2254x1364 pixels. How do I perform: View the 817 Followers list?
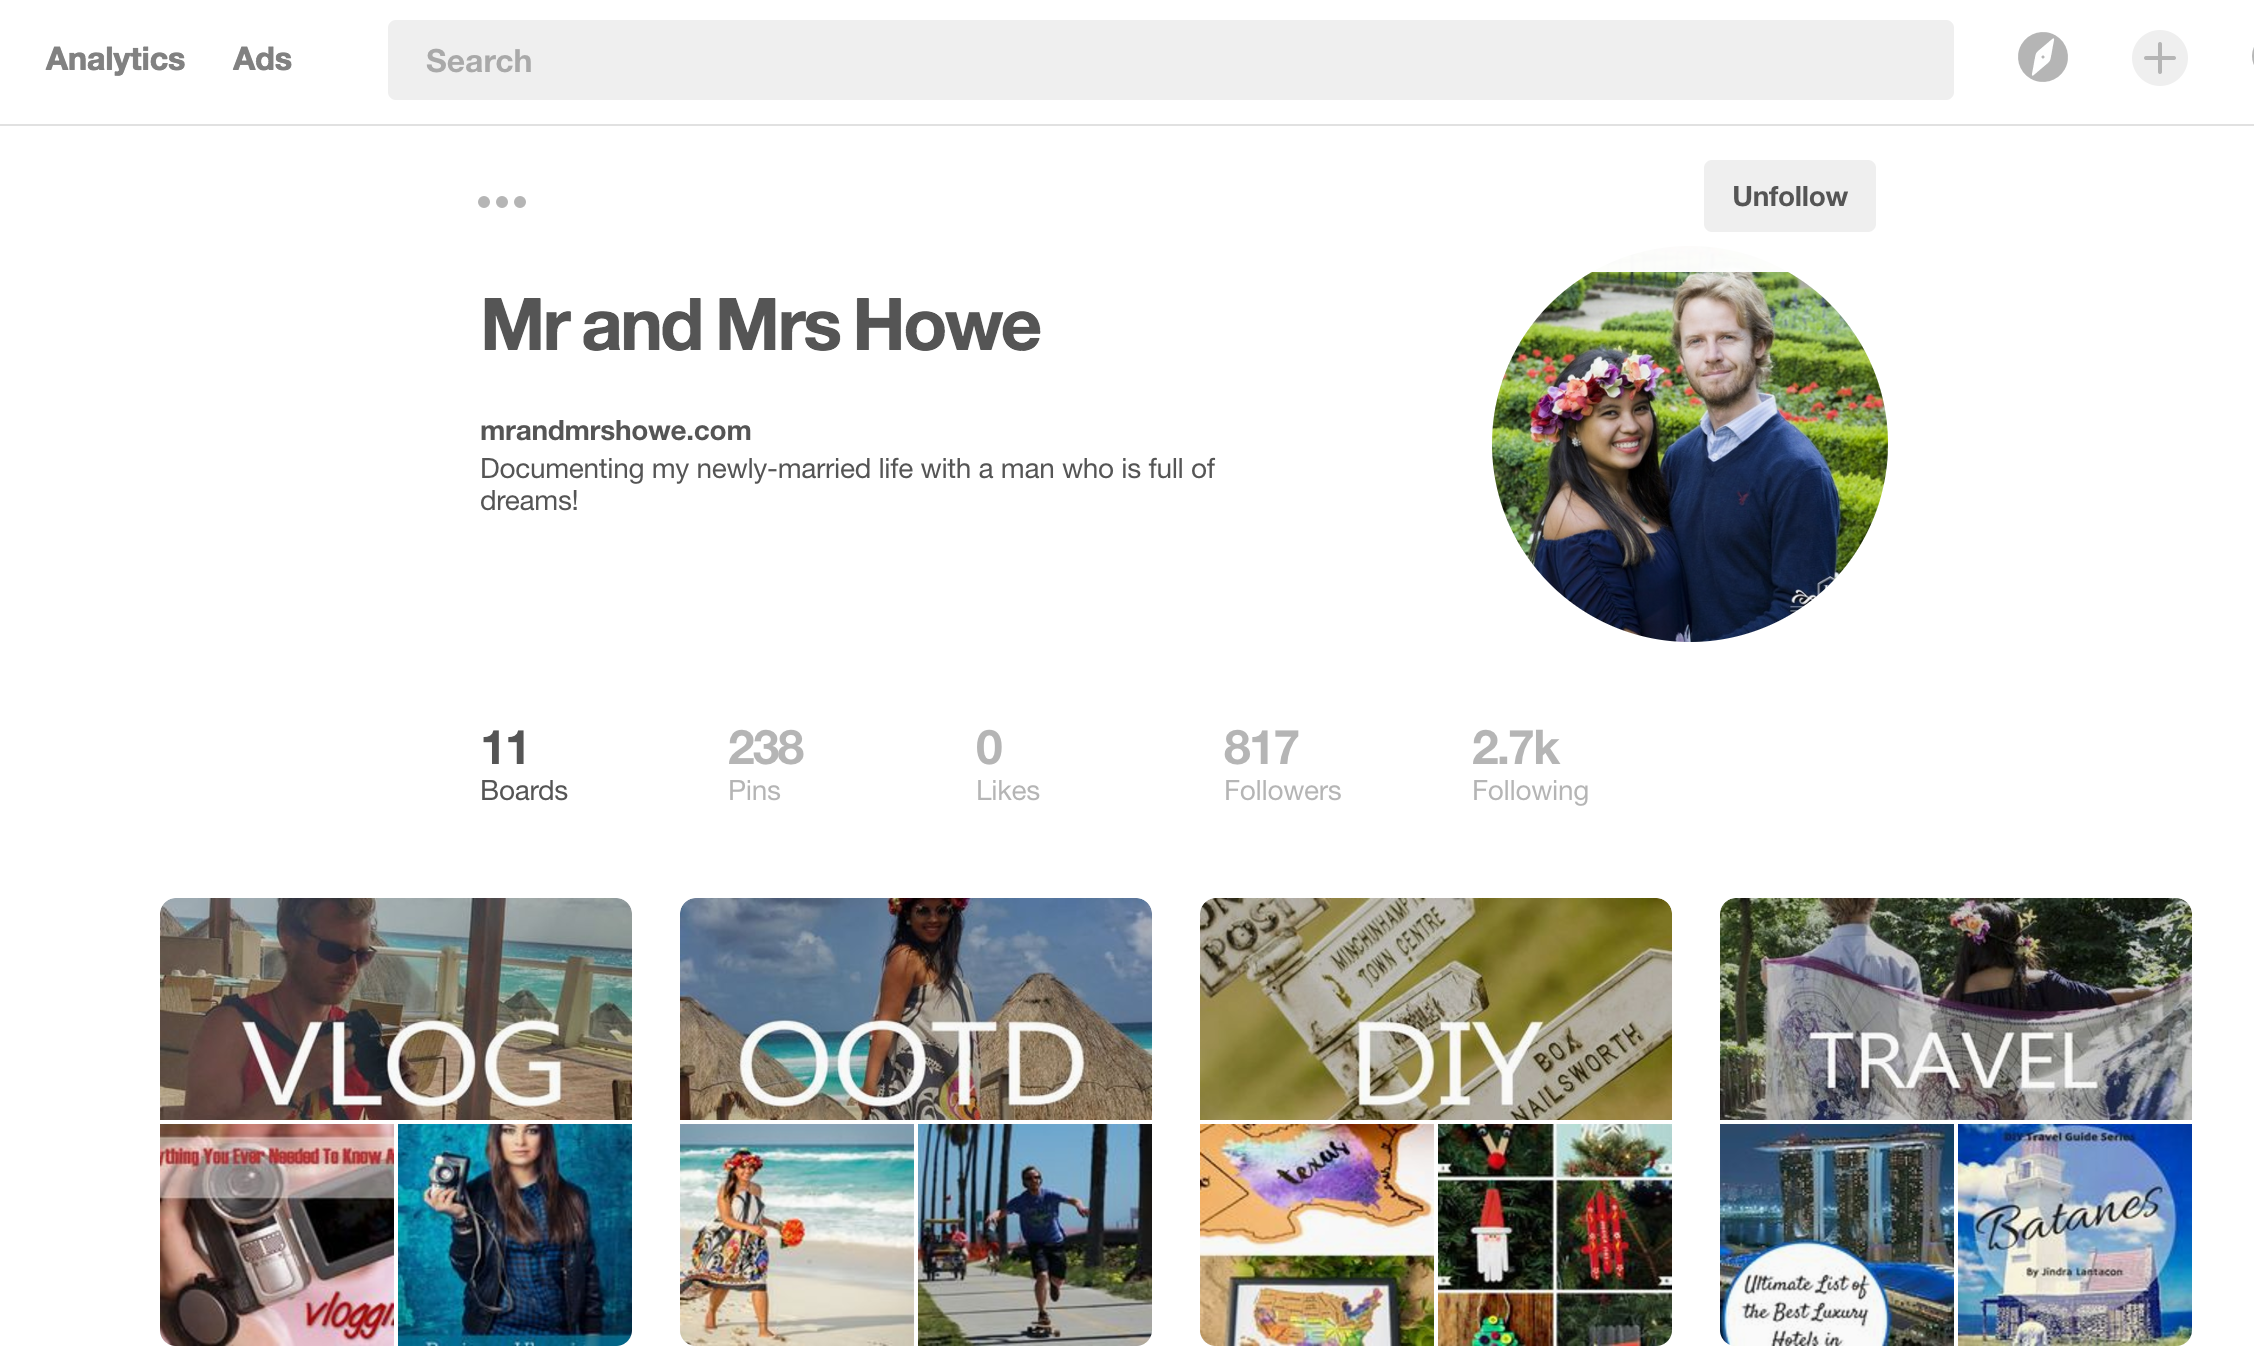coord(1281,766)
